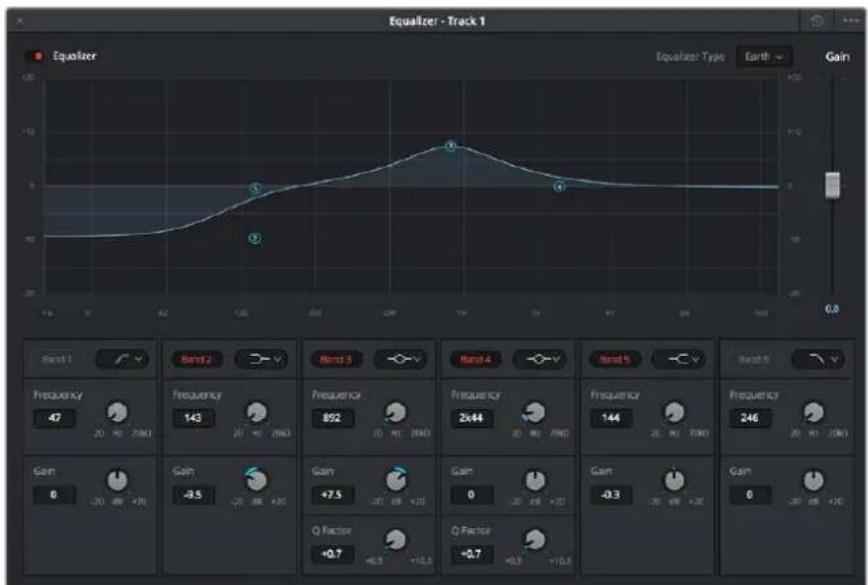Close the Equalizer window
The image size is (868, 585).
[20, 22]
